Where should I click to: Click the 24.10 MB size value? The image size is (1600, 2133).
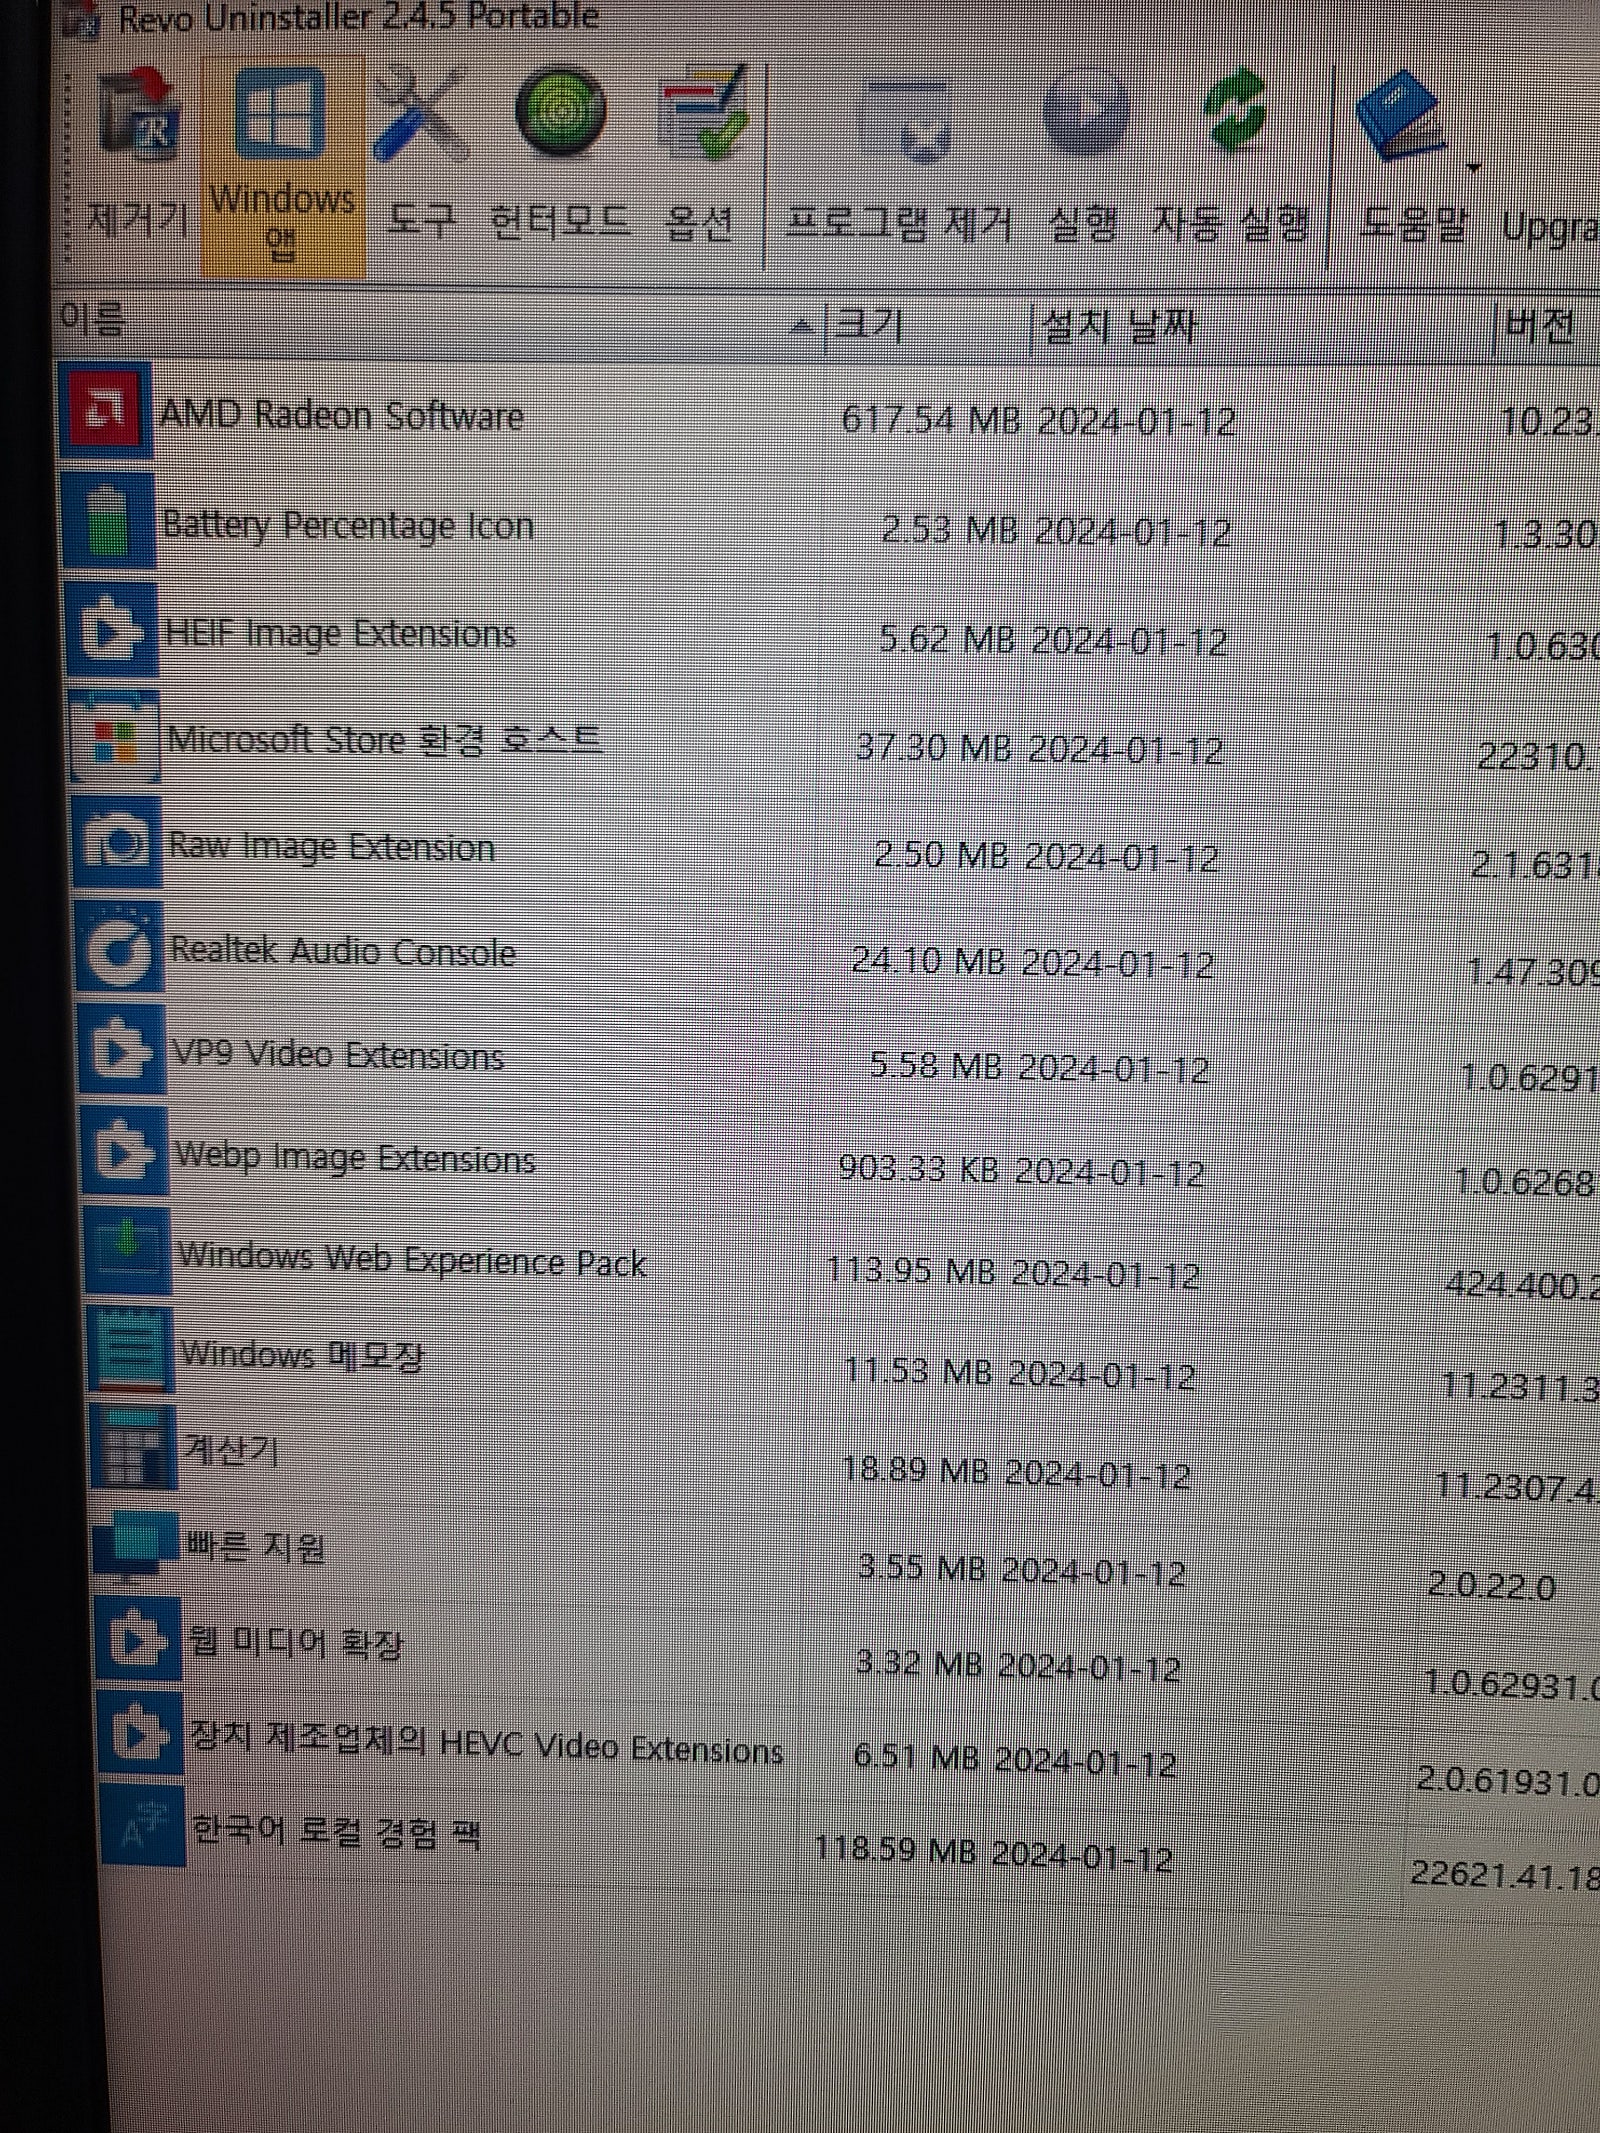pyautogui.click(x=927, y=960)
